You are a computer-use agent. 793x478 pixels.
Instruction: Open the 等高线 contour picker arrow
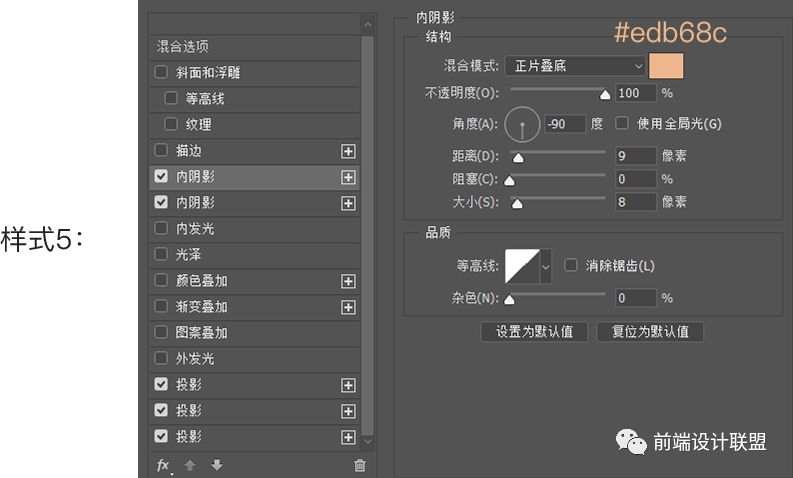coord(546,266)
